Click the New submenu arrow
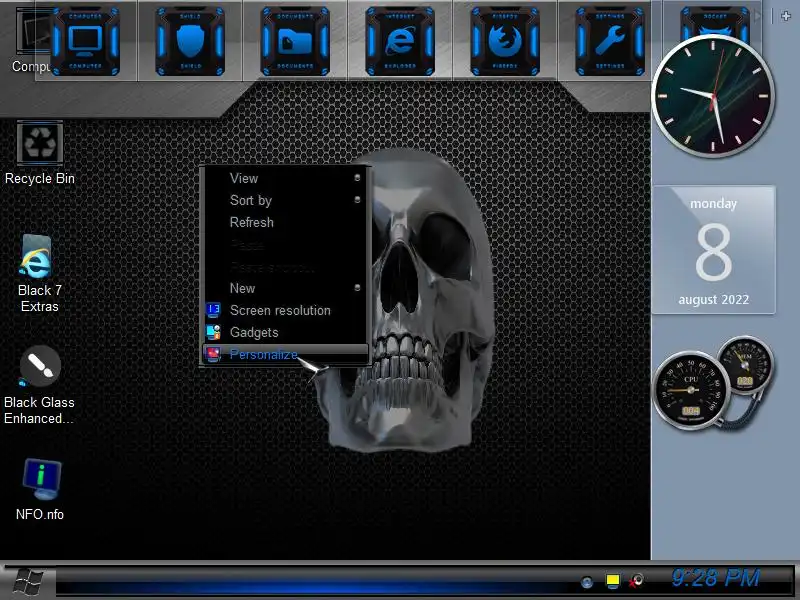This screenshot has height=600, width=800. (x=357, y=288)
